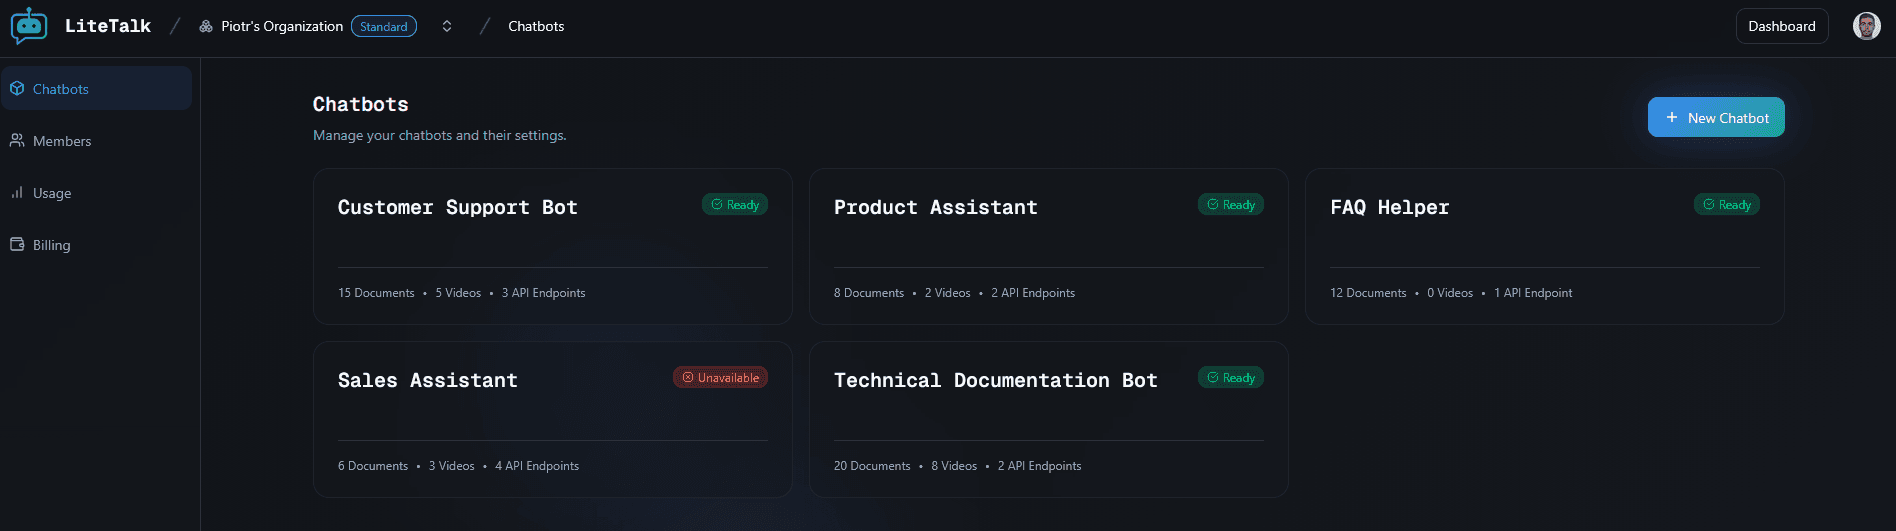The width and height of the screenshot is (1896, 531).
Task: Click '8 Documents' on Product Assistant
Action: pyautogui.click(x=869, y=293)
